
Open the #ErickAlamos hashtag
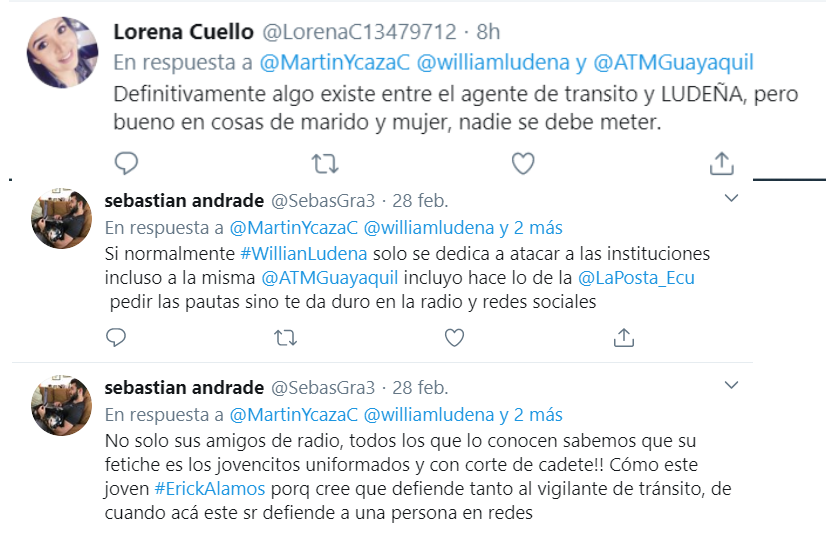[x=210, y=489]
